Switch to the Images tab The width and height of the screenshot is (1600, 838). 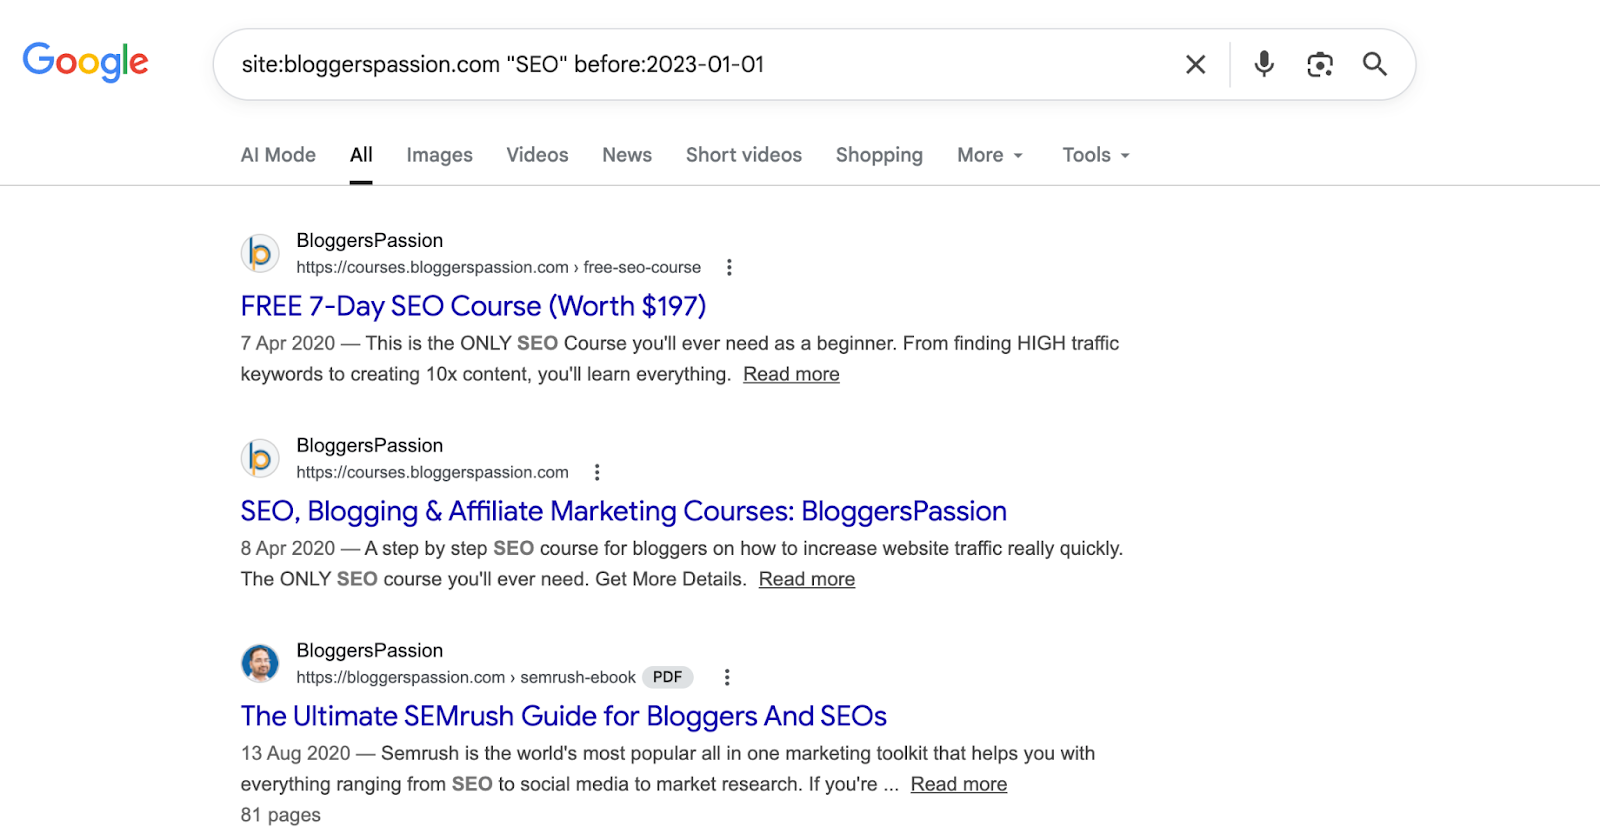(439, 155)
